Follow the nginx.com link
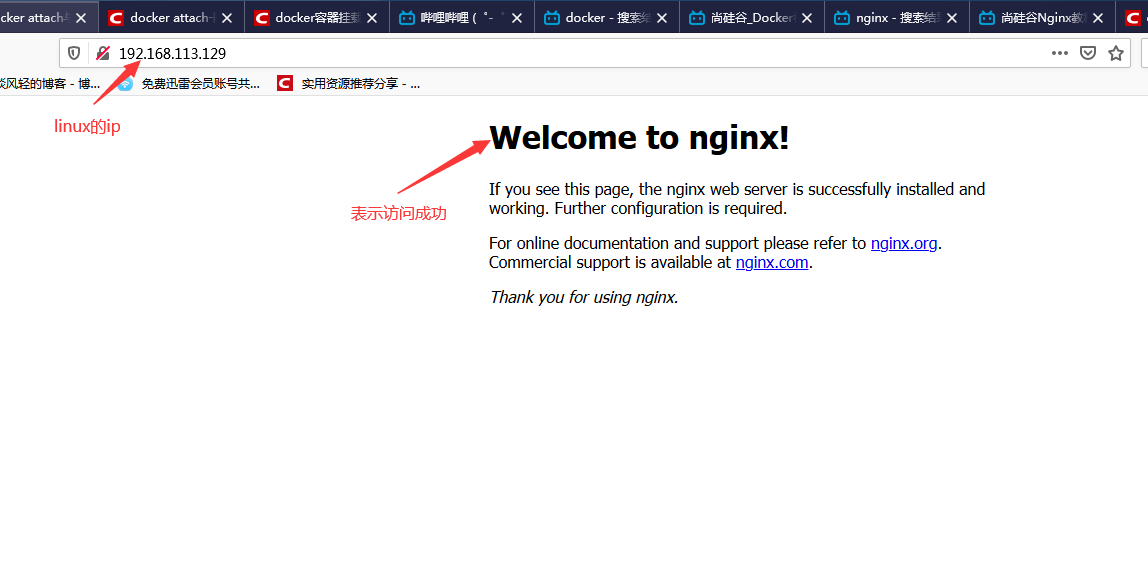Viewport: 1148px width, 576px height. pos(772,262)
